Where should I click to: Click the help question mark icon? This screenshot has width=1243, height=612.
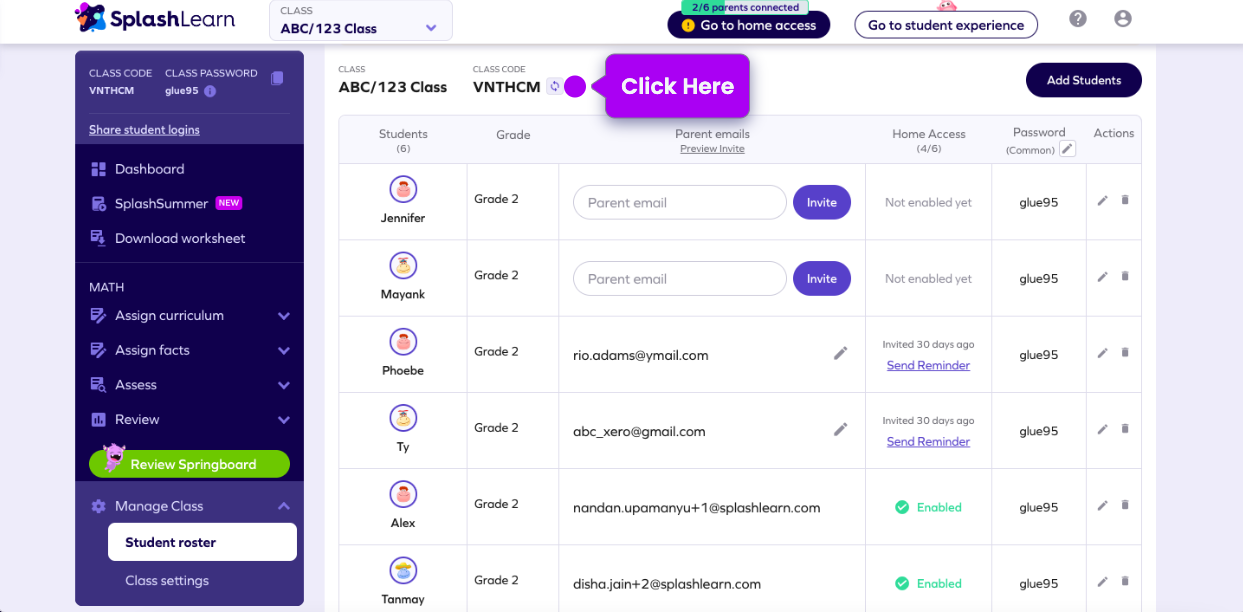pyautogui.click(x=1078, y=19)
